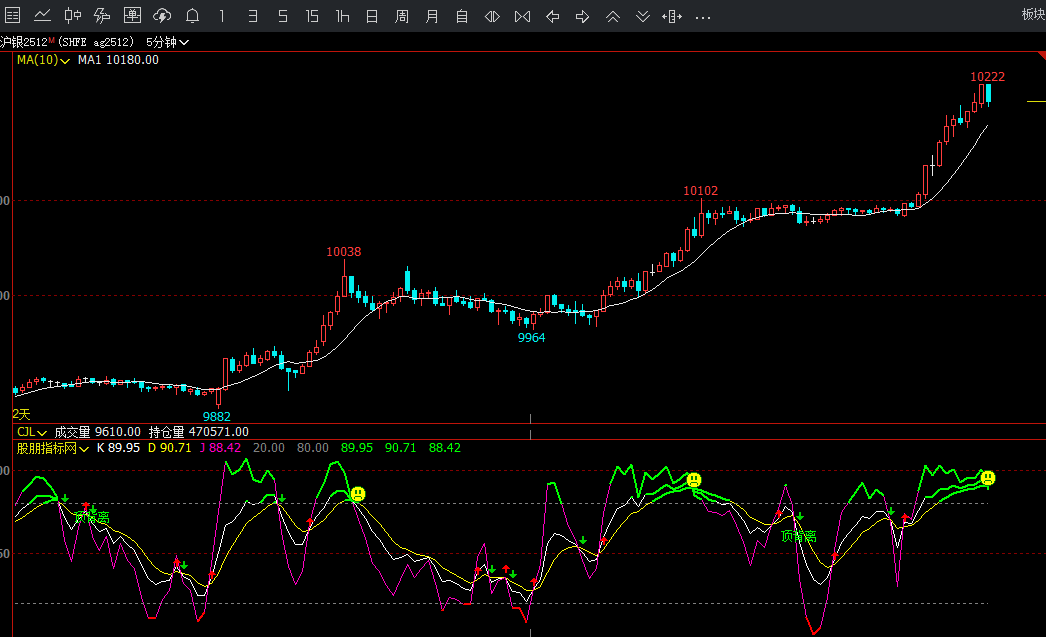1046x637 pixels.
Task: Click the left arrow navigation icon
Action: [x=552, y=16]
